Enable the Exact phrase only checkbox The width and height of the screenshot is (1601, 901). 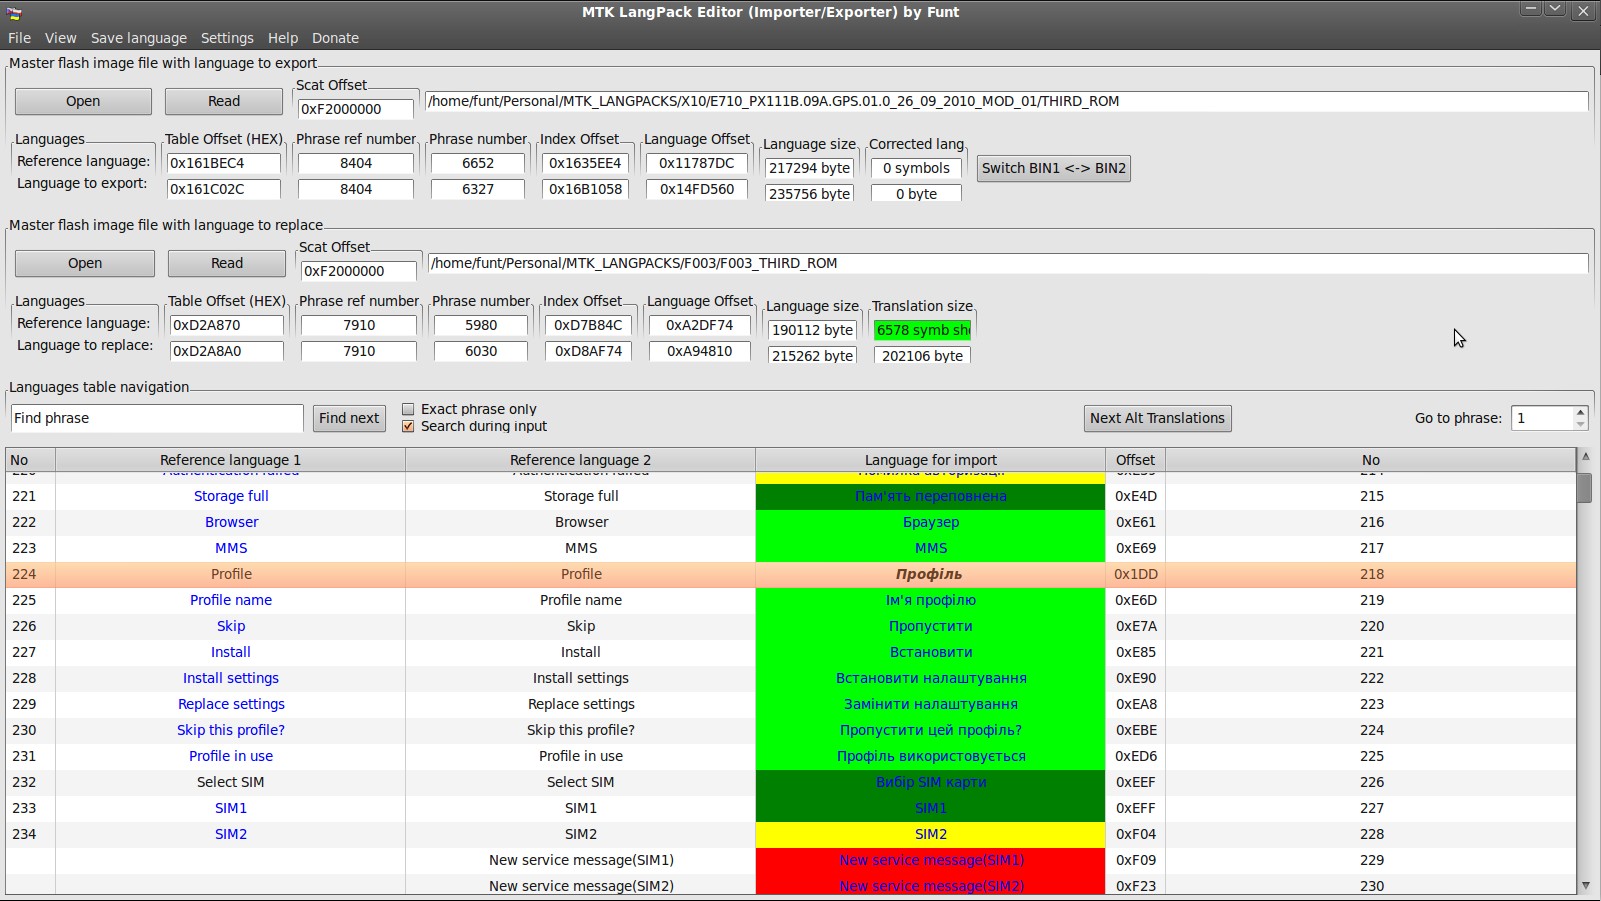(408, 409)
